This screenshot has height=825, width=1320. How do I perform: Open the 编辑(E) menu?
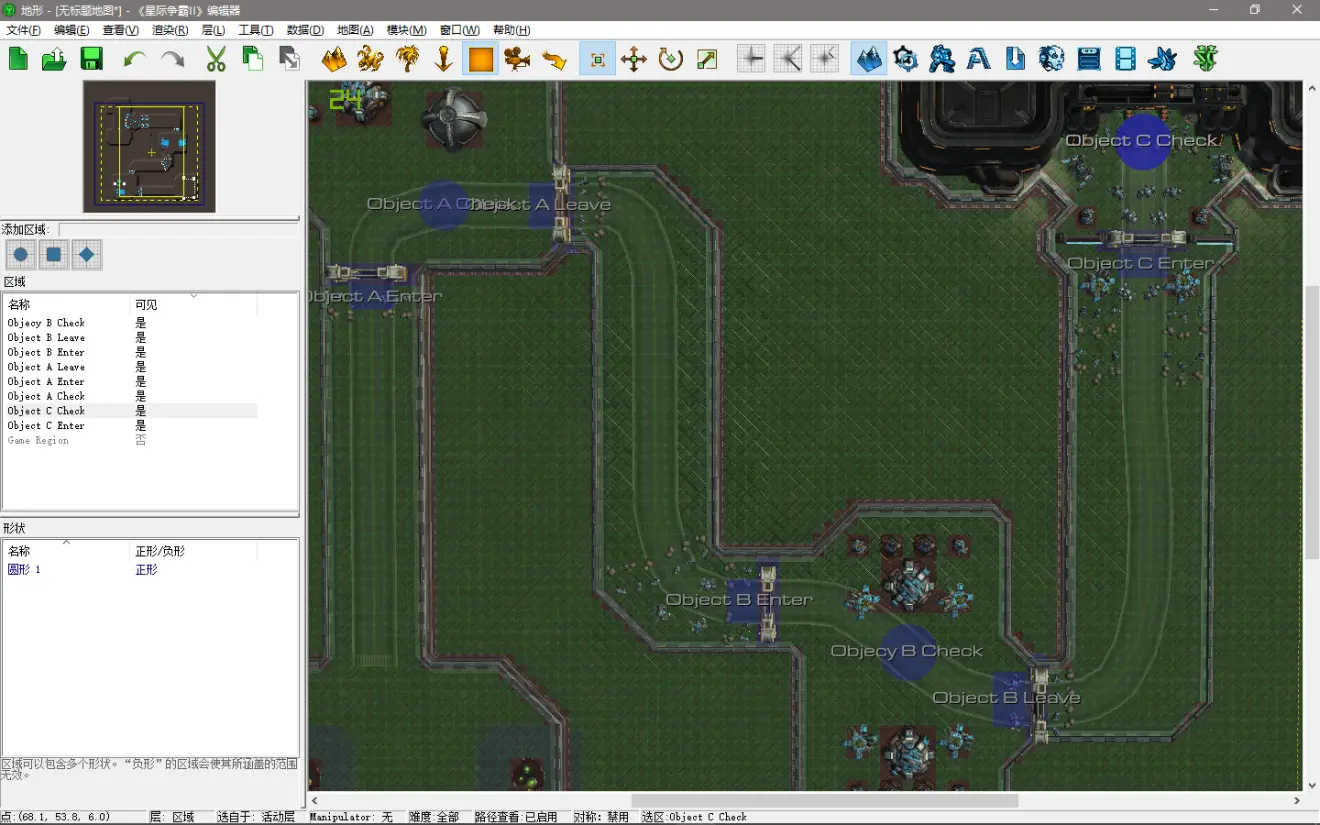click(x=72, y=30)
